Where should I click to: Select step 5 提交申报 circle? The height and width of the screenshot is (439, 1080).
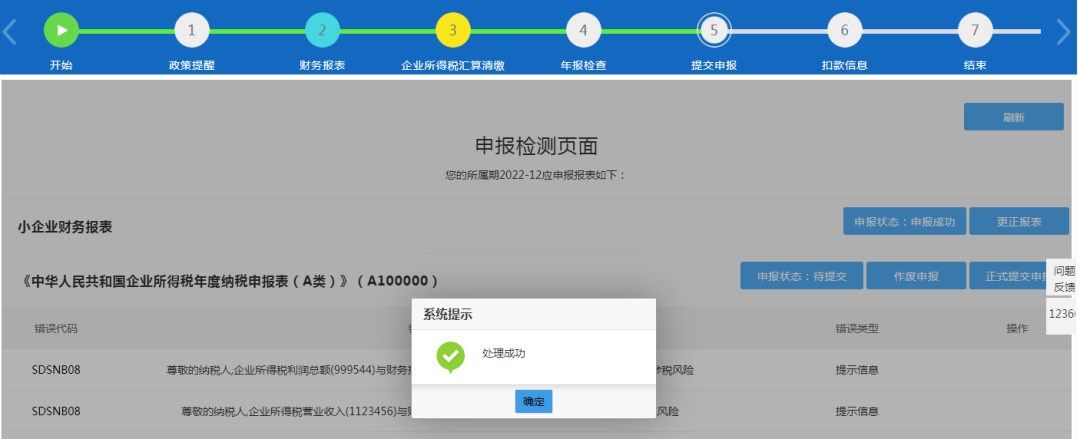(714, 30)
